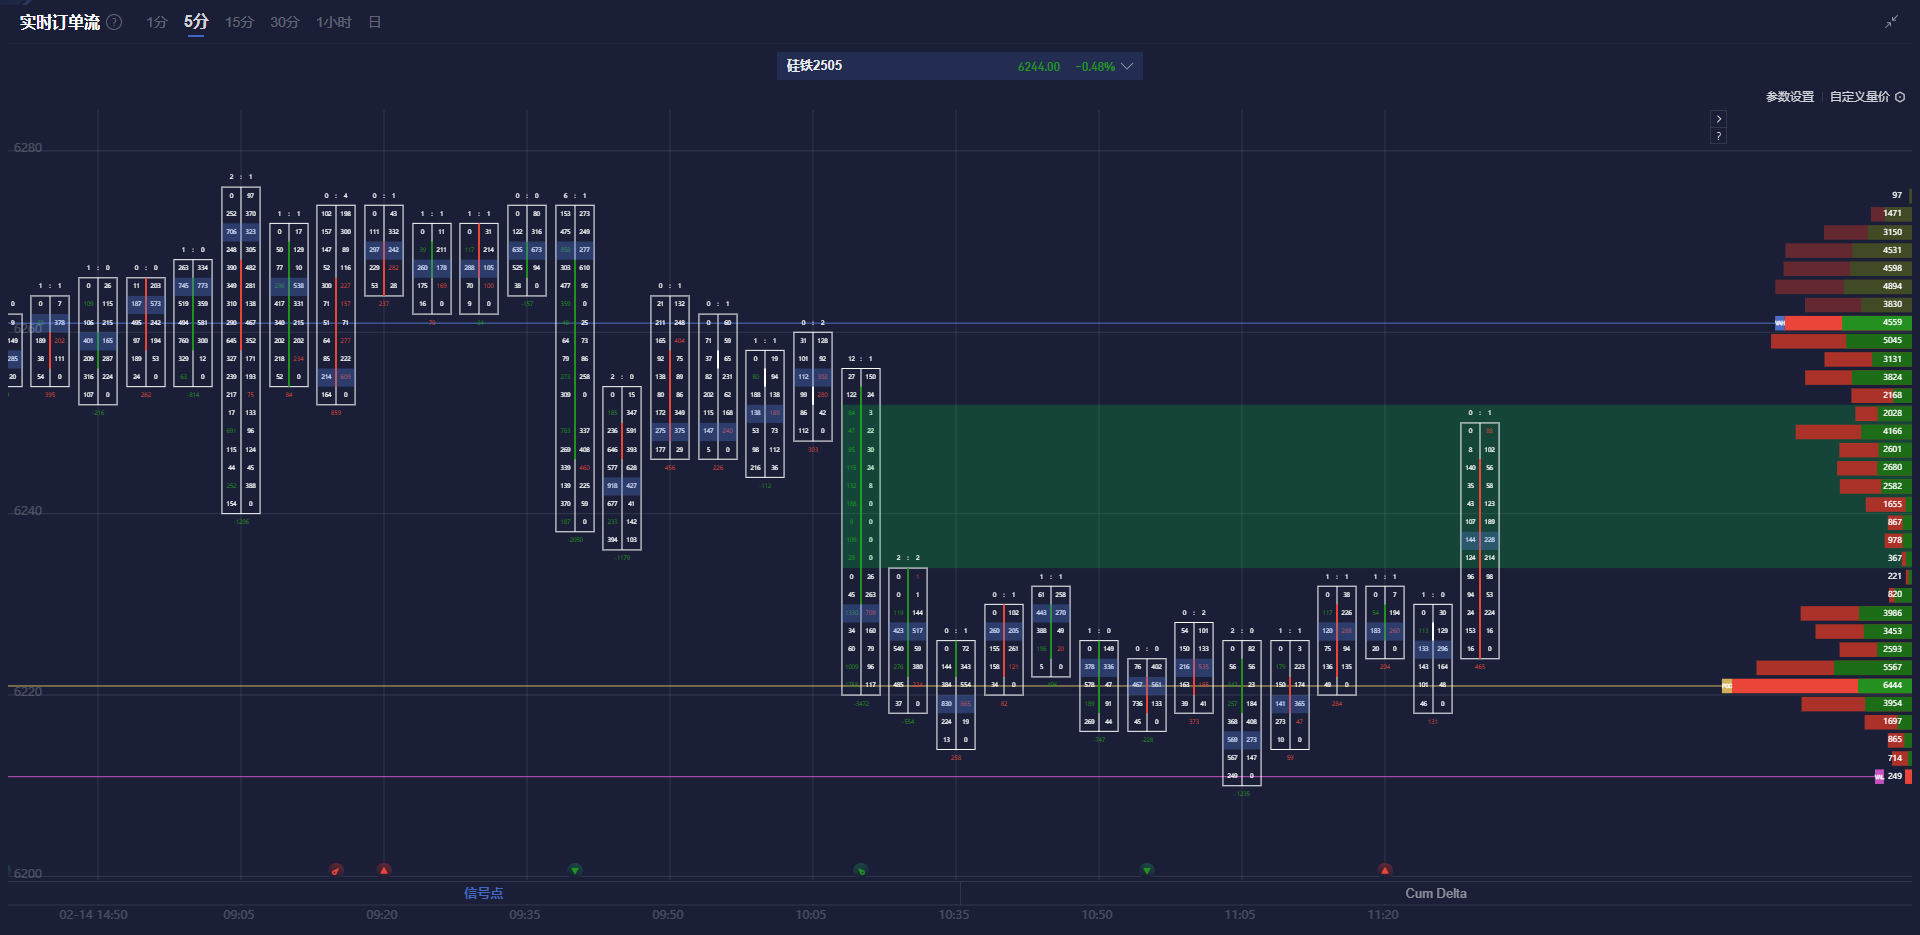Open 自定义量价 custom volume price
The image size is (1920, 935).
click(1859, 97)
